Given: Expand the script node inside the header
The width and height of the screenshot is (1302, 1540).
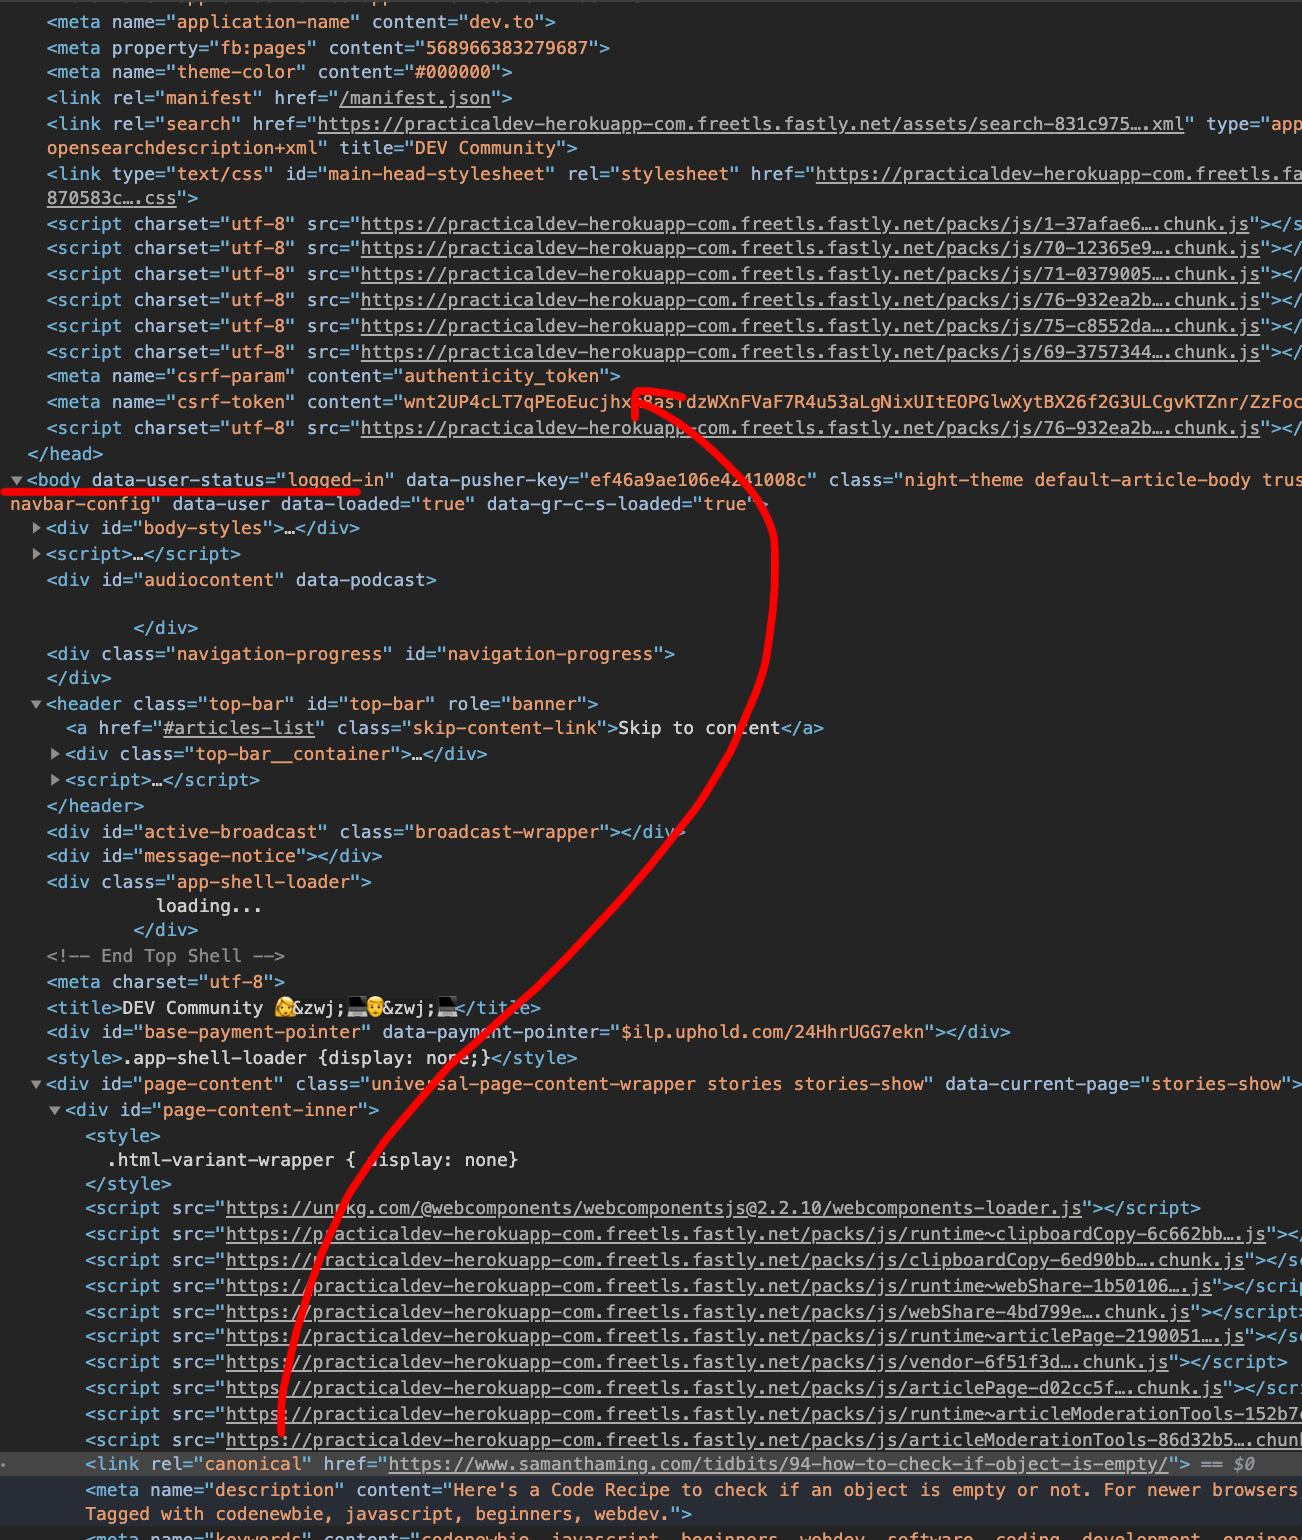Looking at the screenshot, I should 56,780.
